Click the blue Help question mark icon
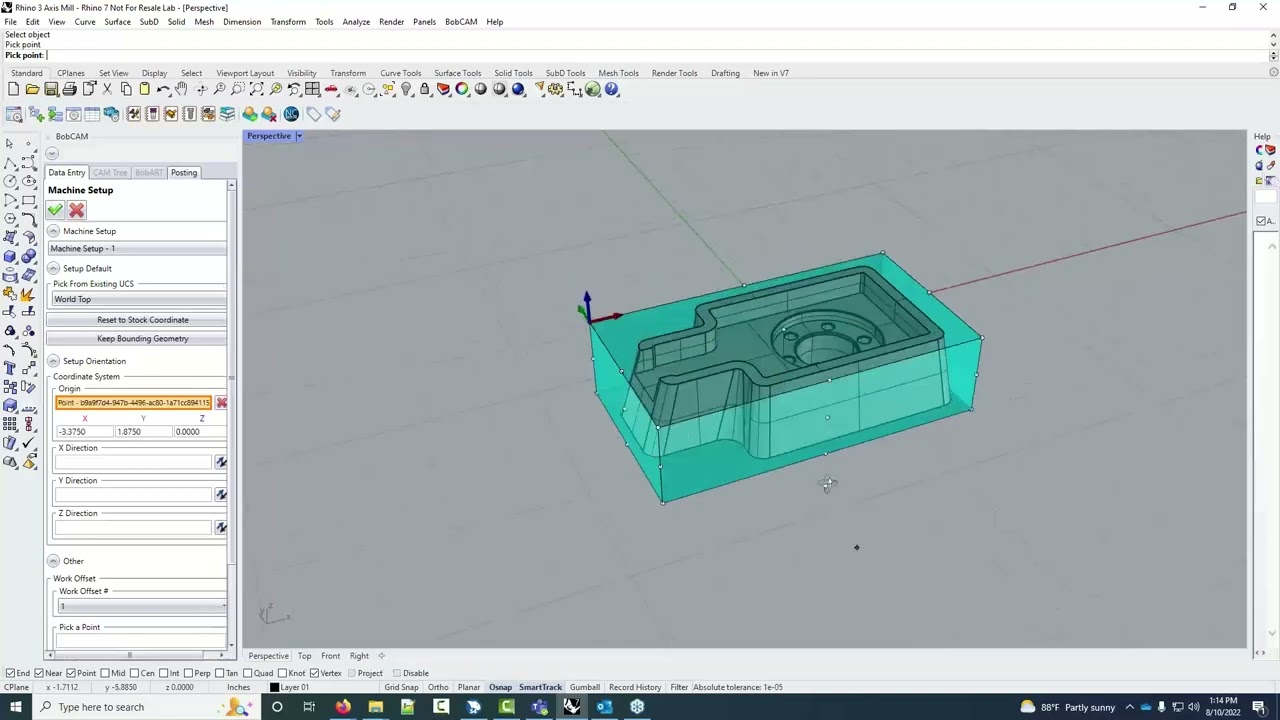Viewport: 1280px width, 720px height. [x=612, y=89]
